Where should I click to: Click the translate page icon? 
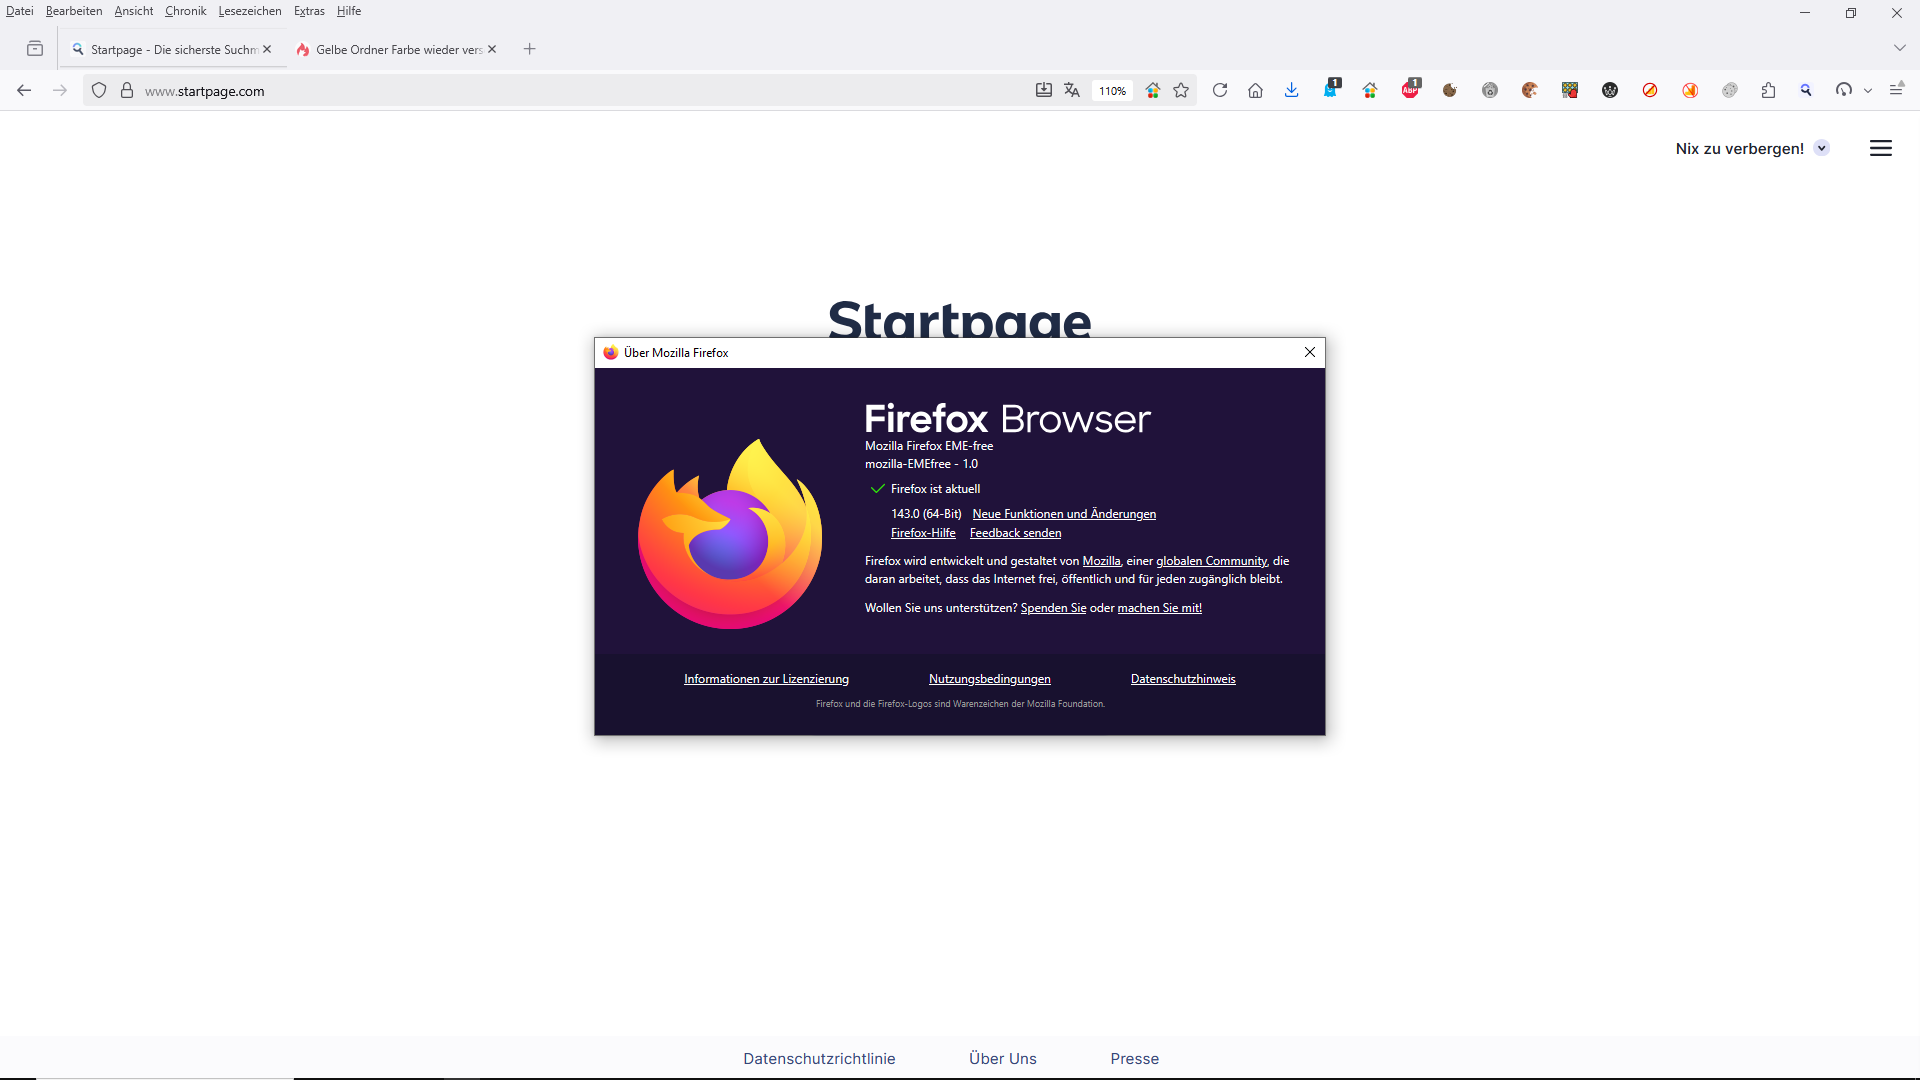[1072, 91]
